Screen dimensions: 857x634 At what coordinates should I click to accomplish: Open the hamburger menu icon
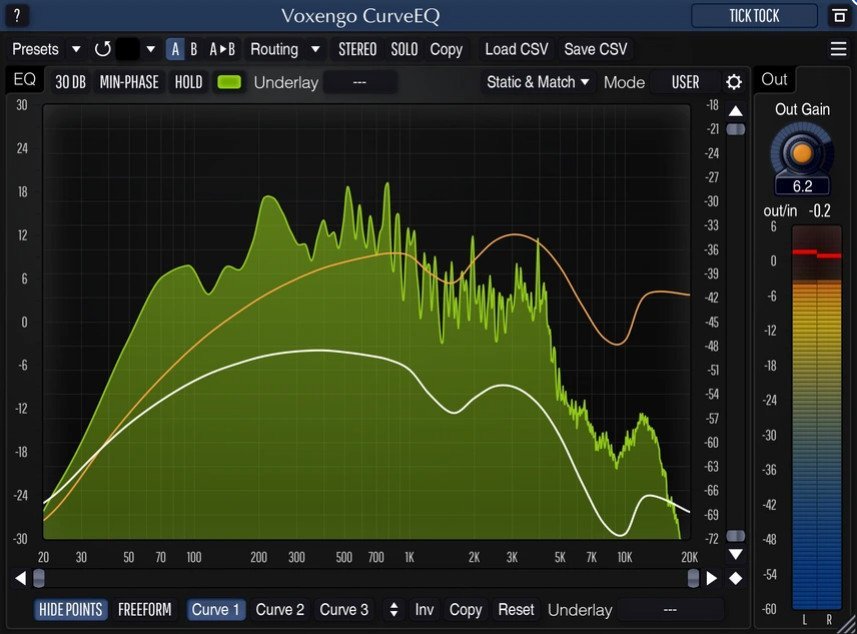click(x=838, y=49)
